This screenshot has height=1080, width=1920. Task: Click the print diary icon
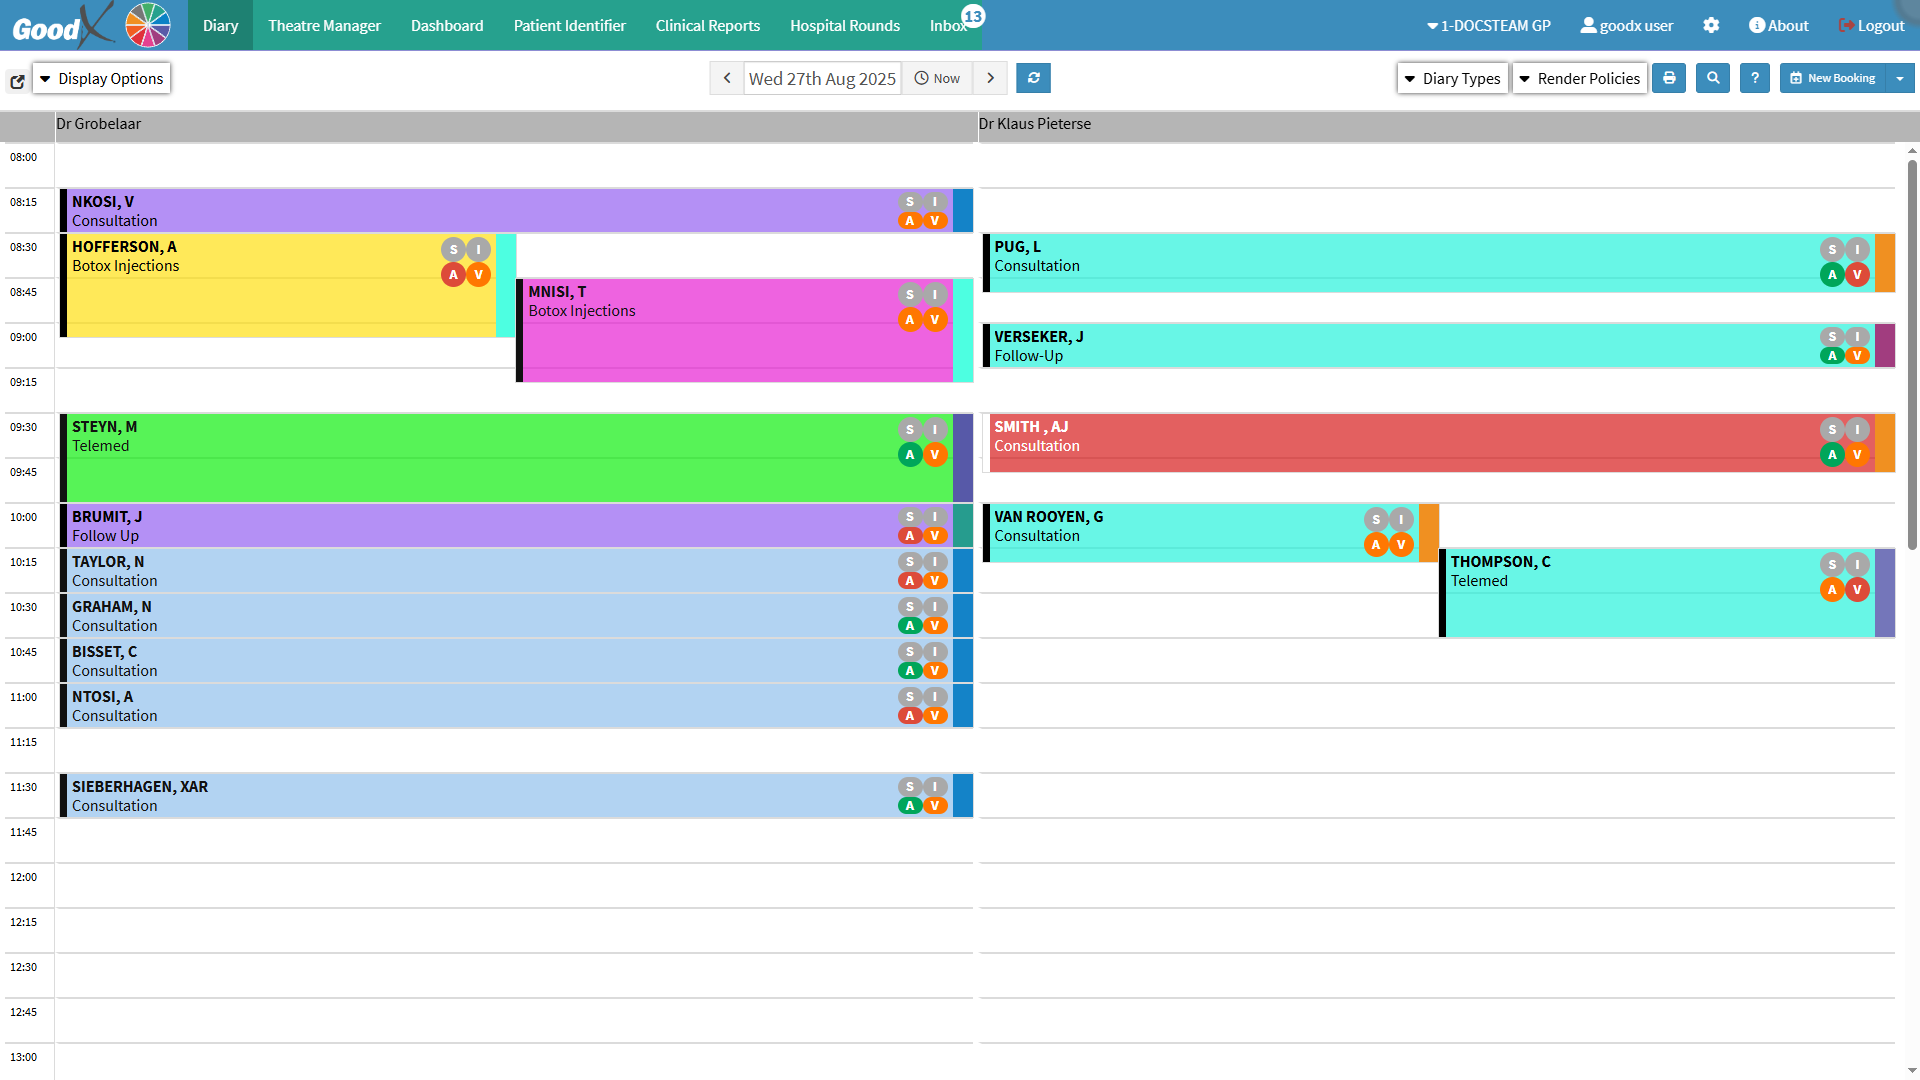click(1669, 78)
